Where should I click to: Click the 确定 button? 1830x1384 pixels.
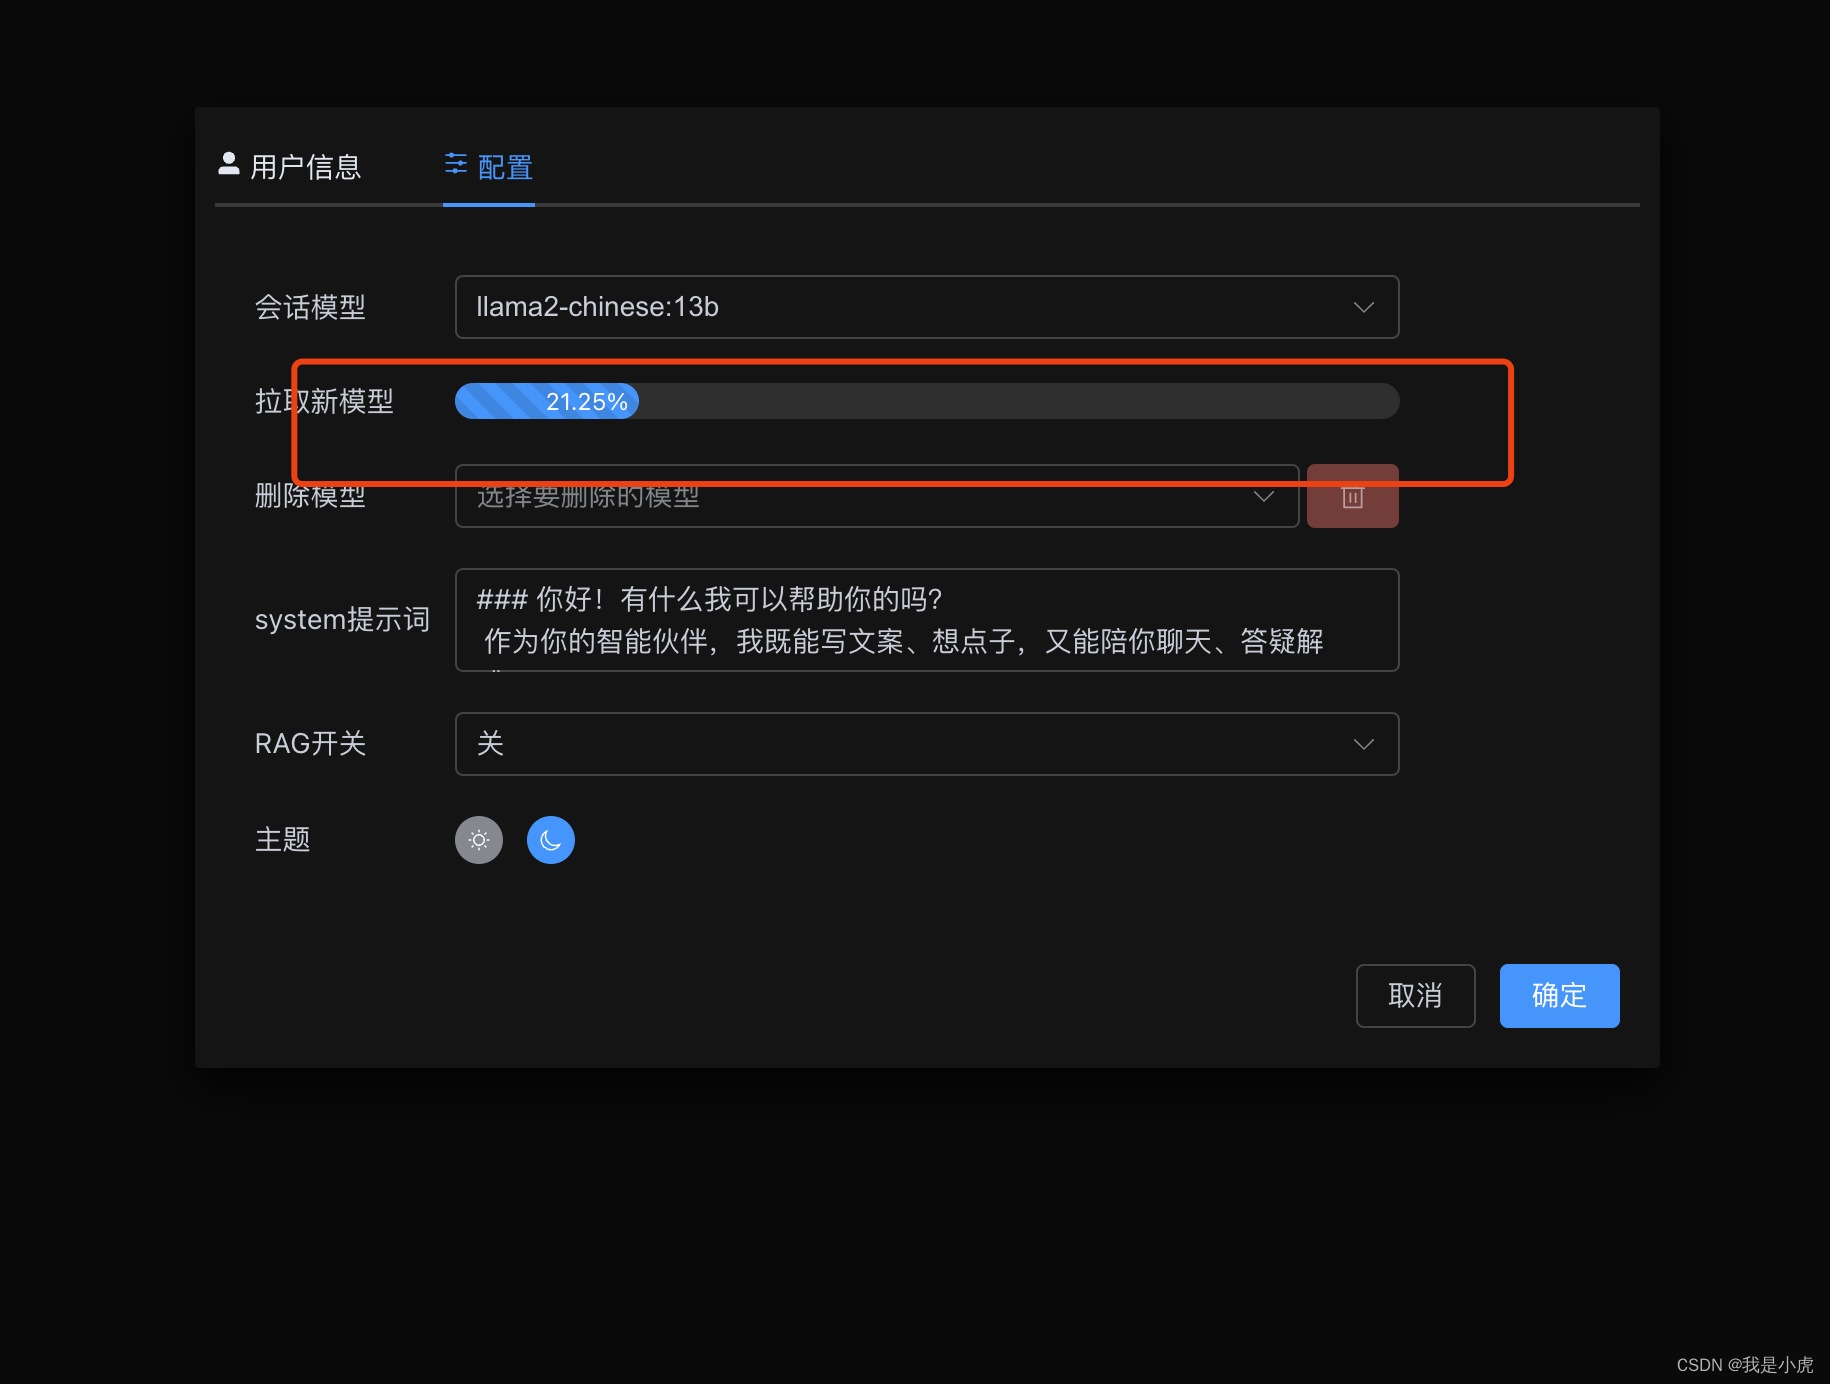coord(1559,996)
